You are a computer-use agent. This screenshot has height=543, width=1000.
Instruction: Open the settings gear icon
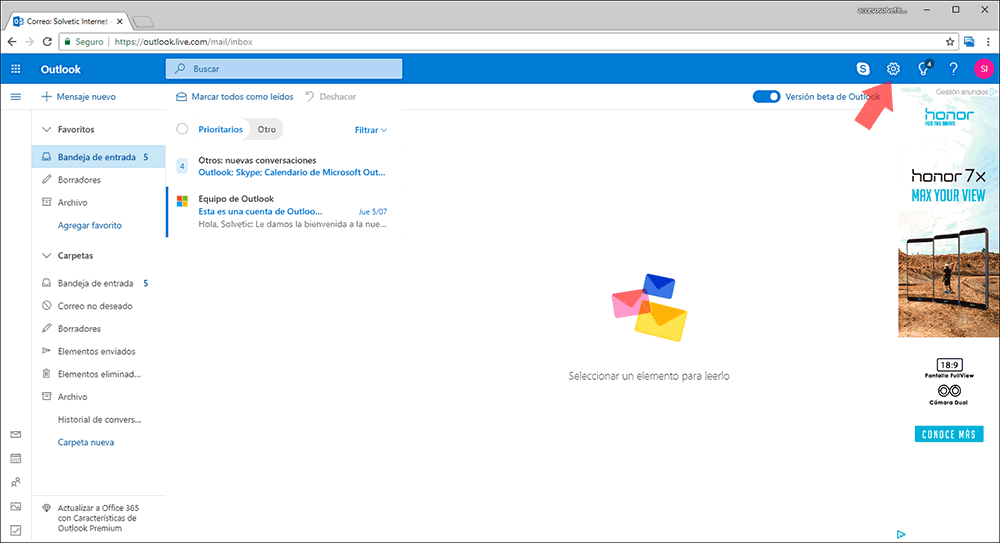coord(893,69)
